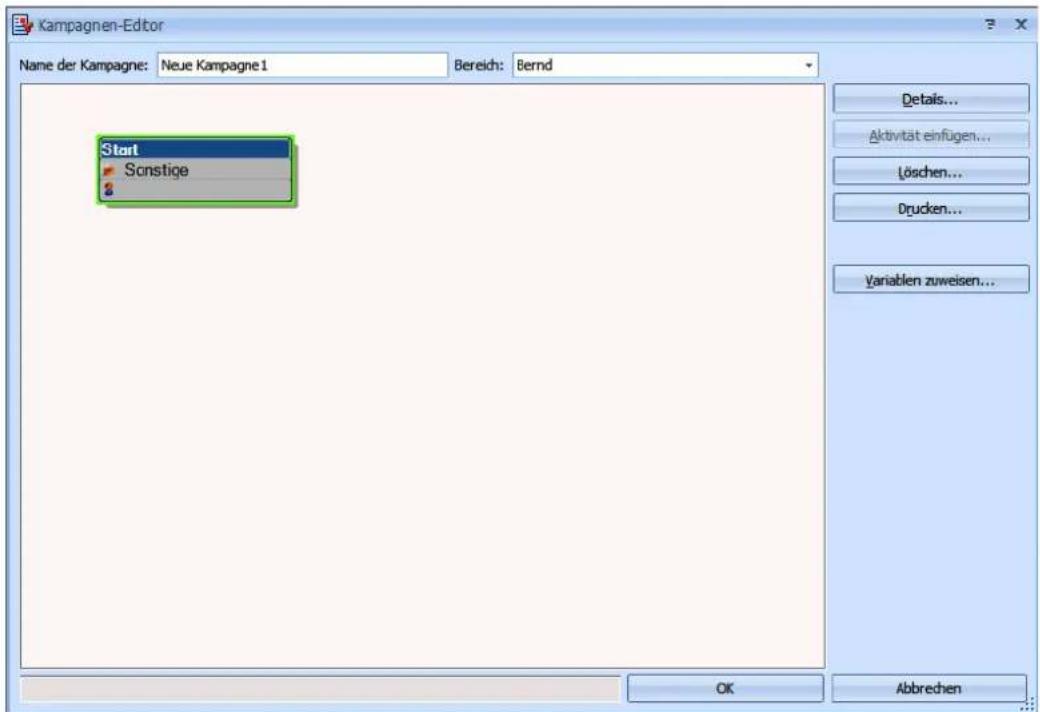Click the Aktivität einfügen button

tap(931, 136)
